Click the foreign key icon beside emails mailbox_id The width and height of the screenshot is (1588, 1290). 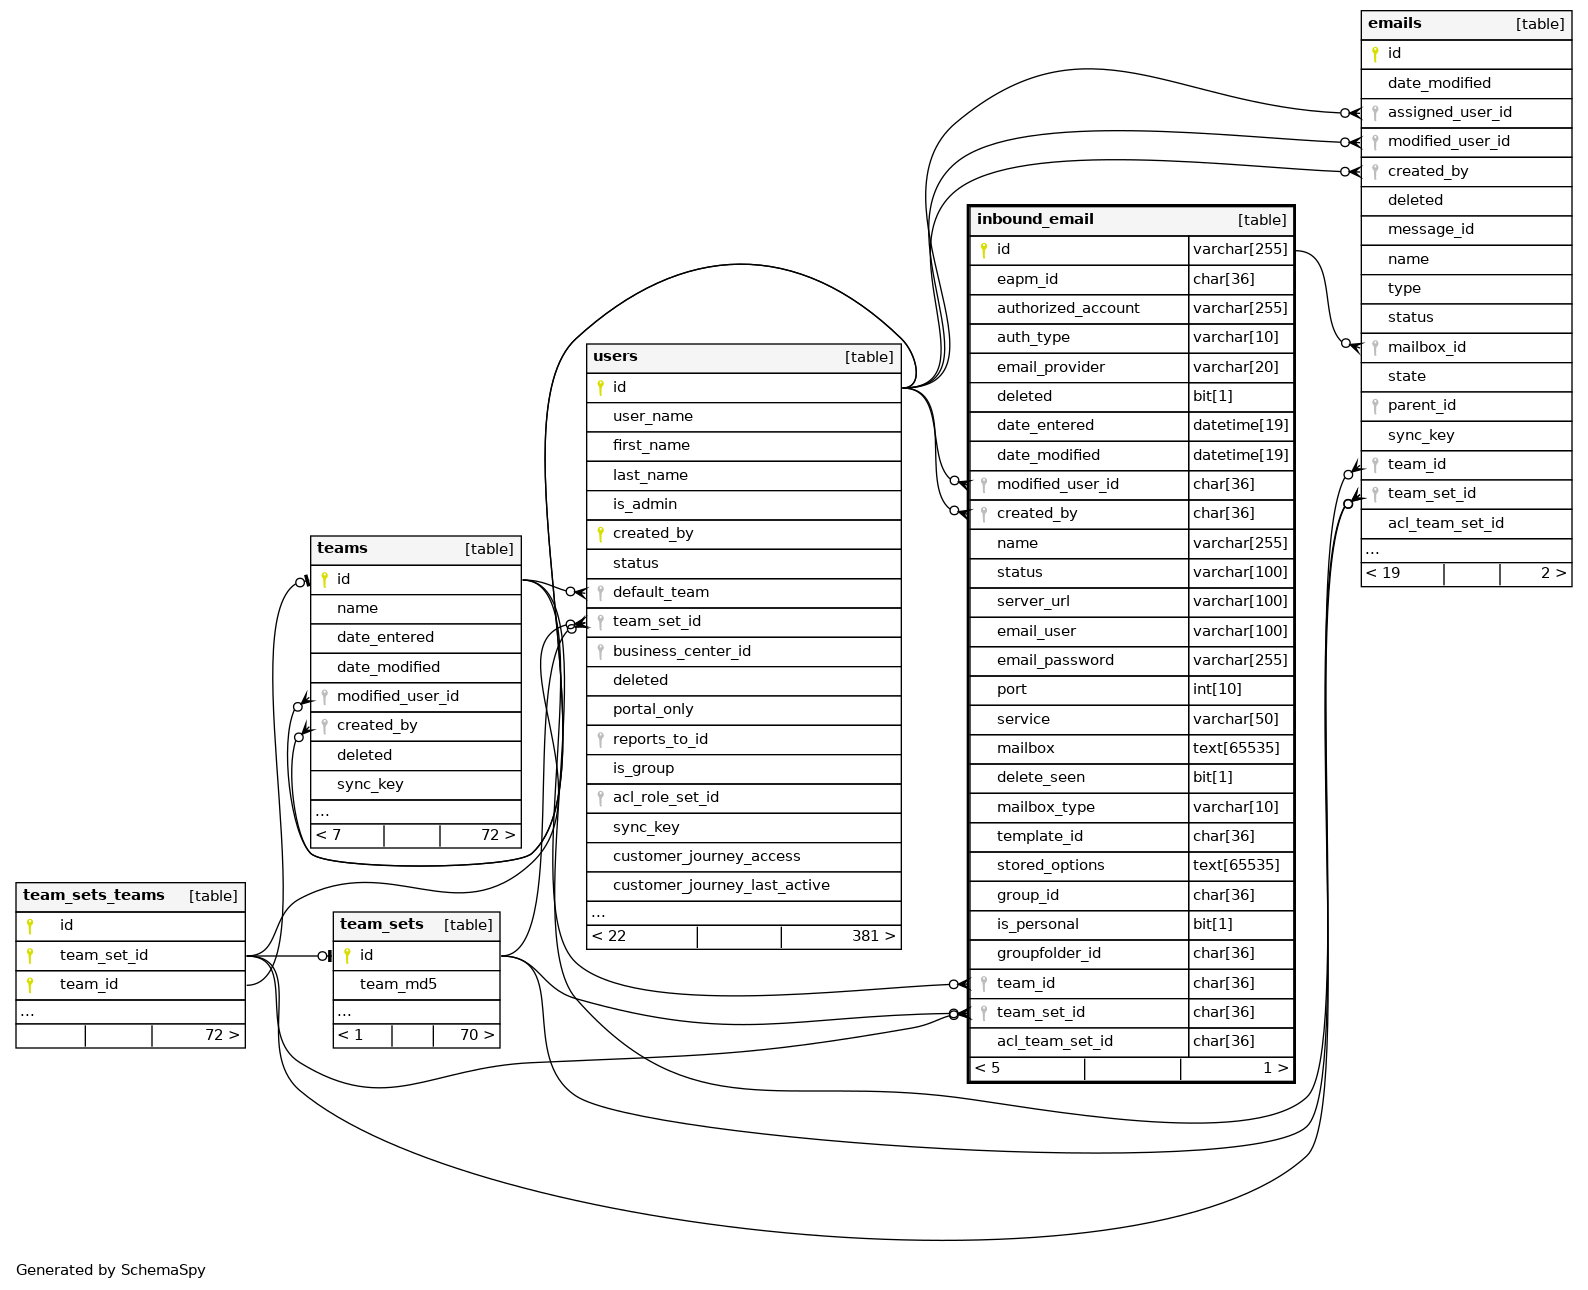pyautogui.click(x=1375, y=348)
